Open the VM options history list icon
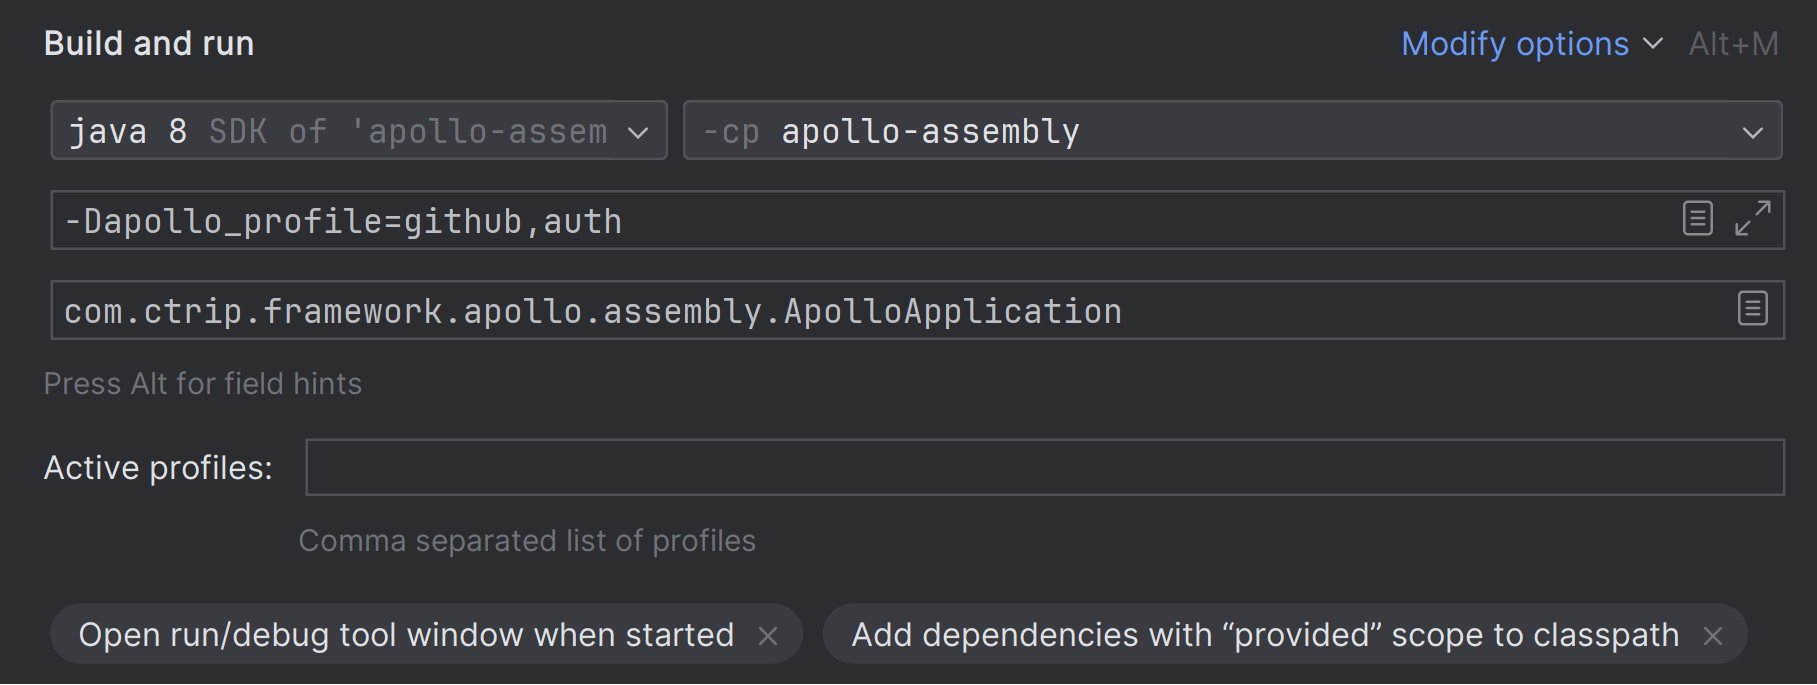The image size is (1817, 685). click(1697, 218)
